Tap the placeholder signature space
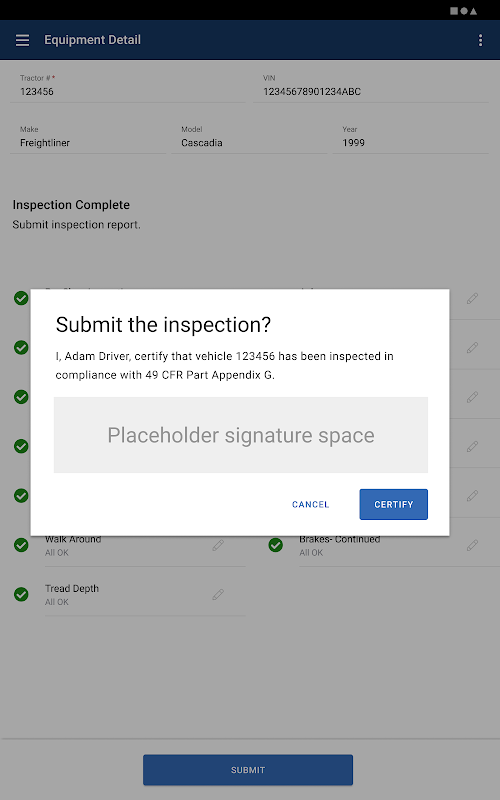This screenshot has width=500, height=800. click(241, 435)
